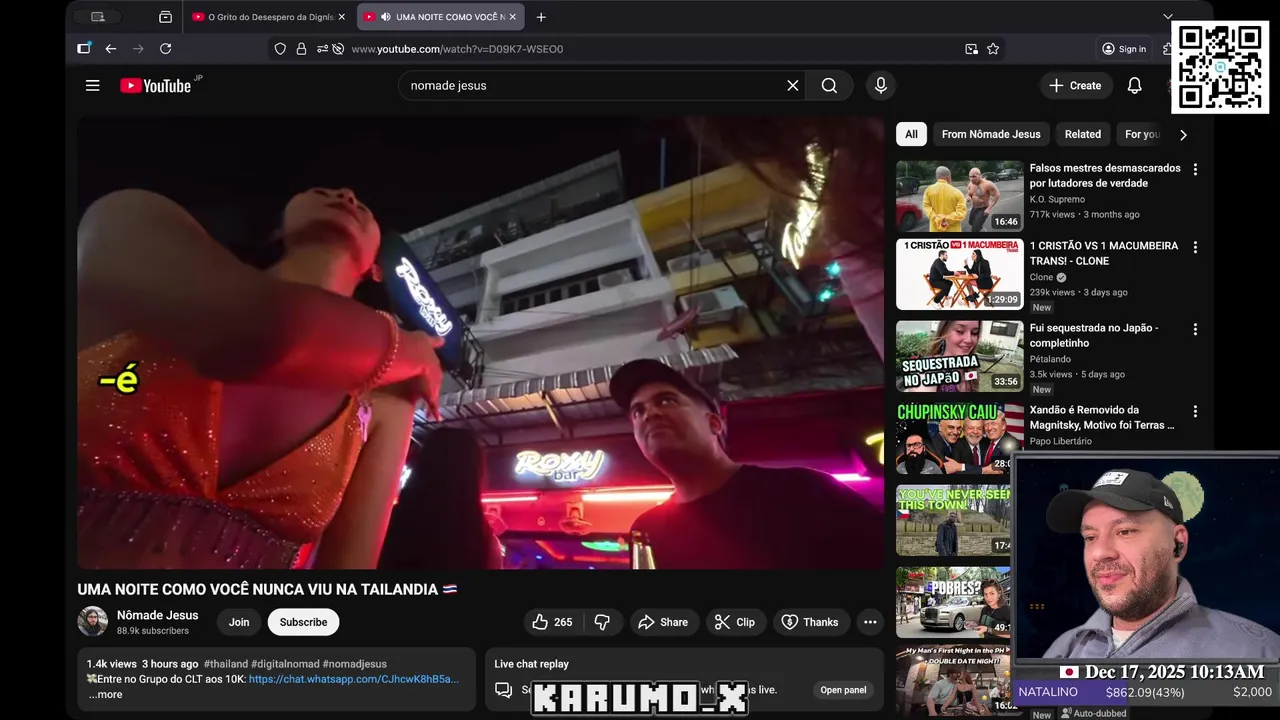Click the #digitalnomad hashtag
Screen dimensions: 1280x720
285,664
